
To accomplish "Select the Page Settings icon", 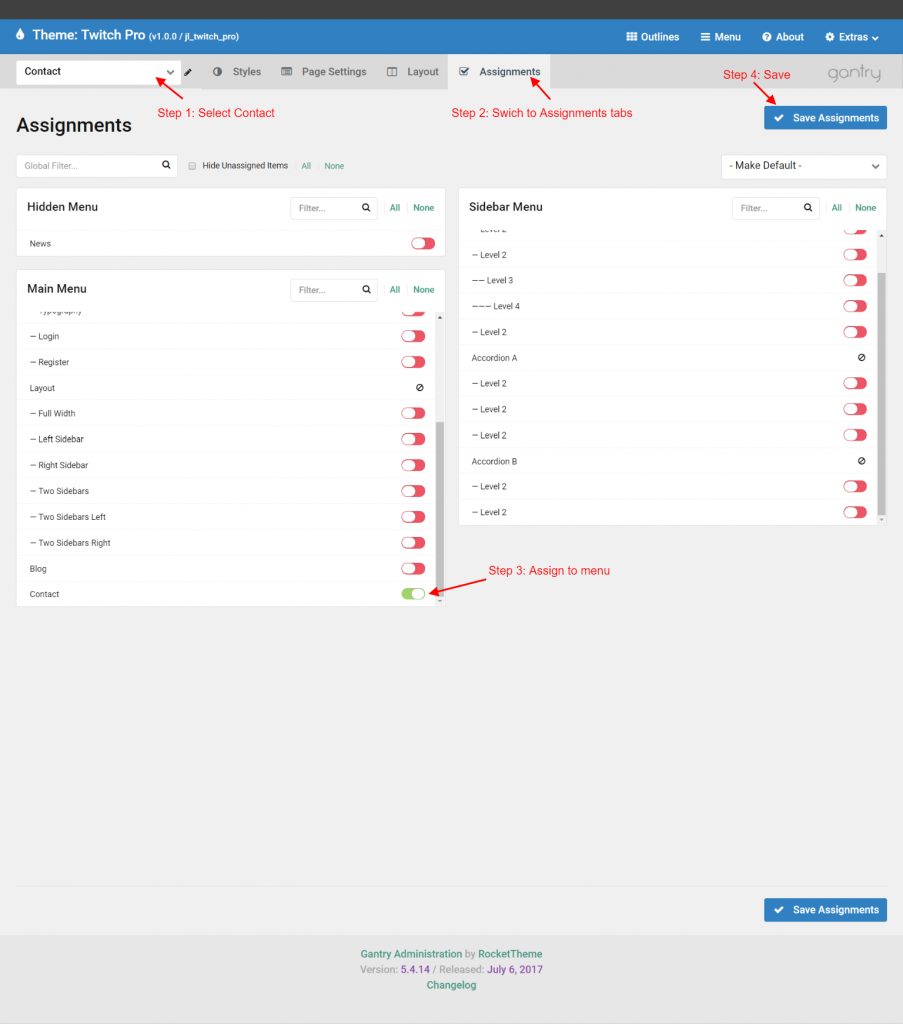I will coord(287,71).
